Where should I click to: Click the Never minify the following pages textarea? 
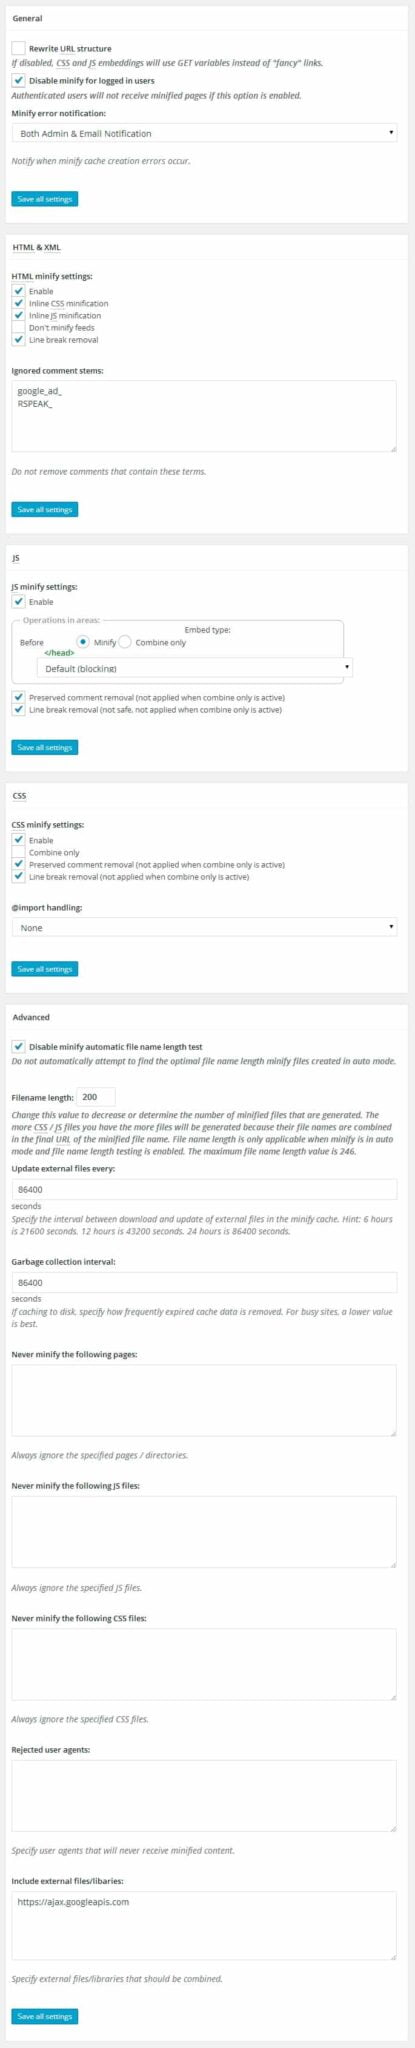204,1400
